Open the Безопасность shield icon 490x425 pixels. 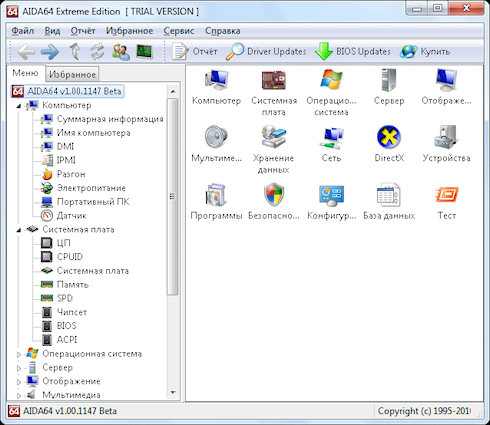point(274,202)
